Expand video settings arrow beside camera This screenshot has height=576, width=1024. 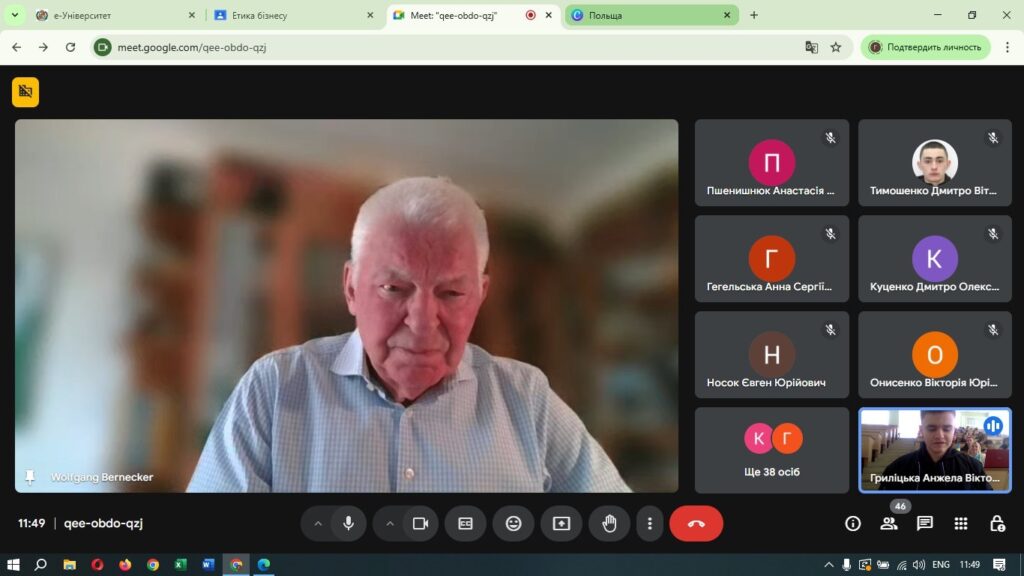pos(390,523)
